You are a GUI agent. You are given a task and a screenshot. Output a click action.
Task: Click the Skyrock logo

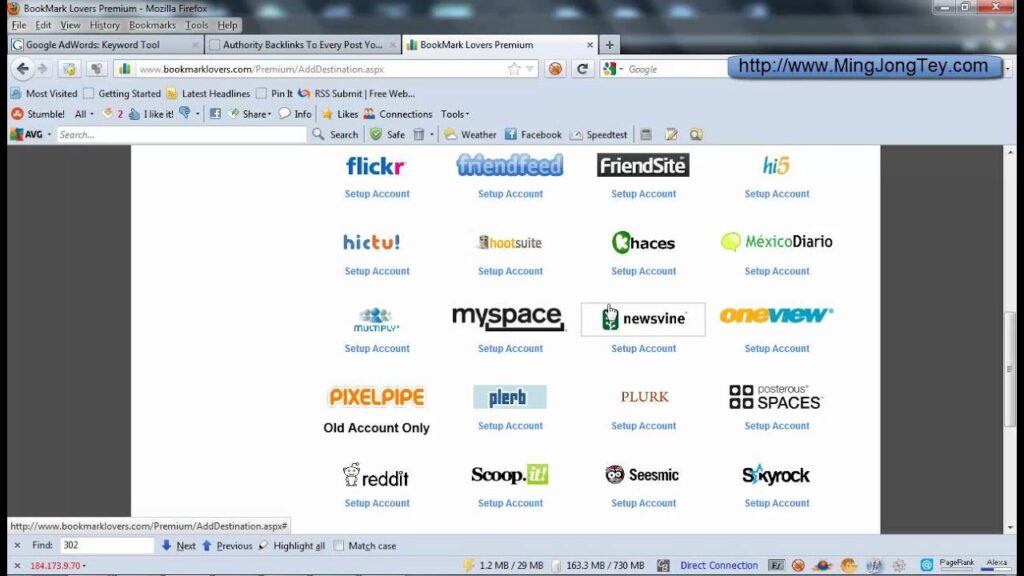click(776, 475)
